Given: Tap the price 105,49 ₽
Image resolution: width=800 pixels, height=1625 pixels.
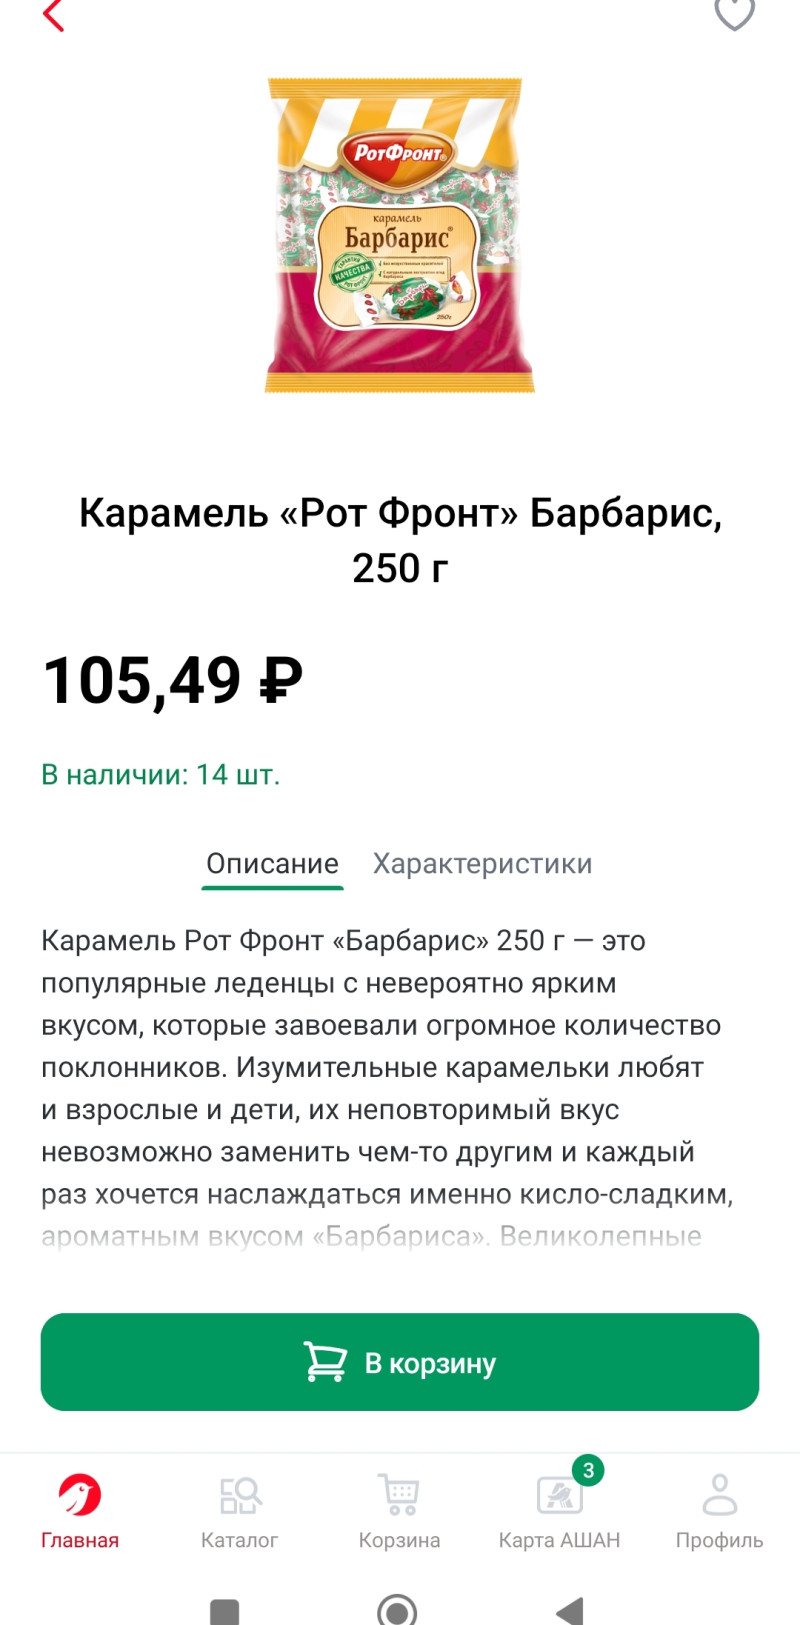Looking at the screenshot, I should 172,681.
